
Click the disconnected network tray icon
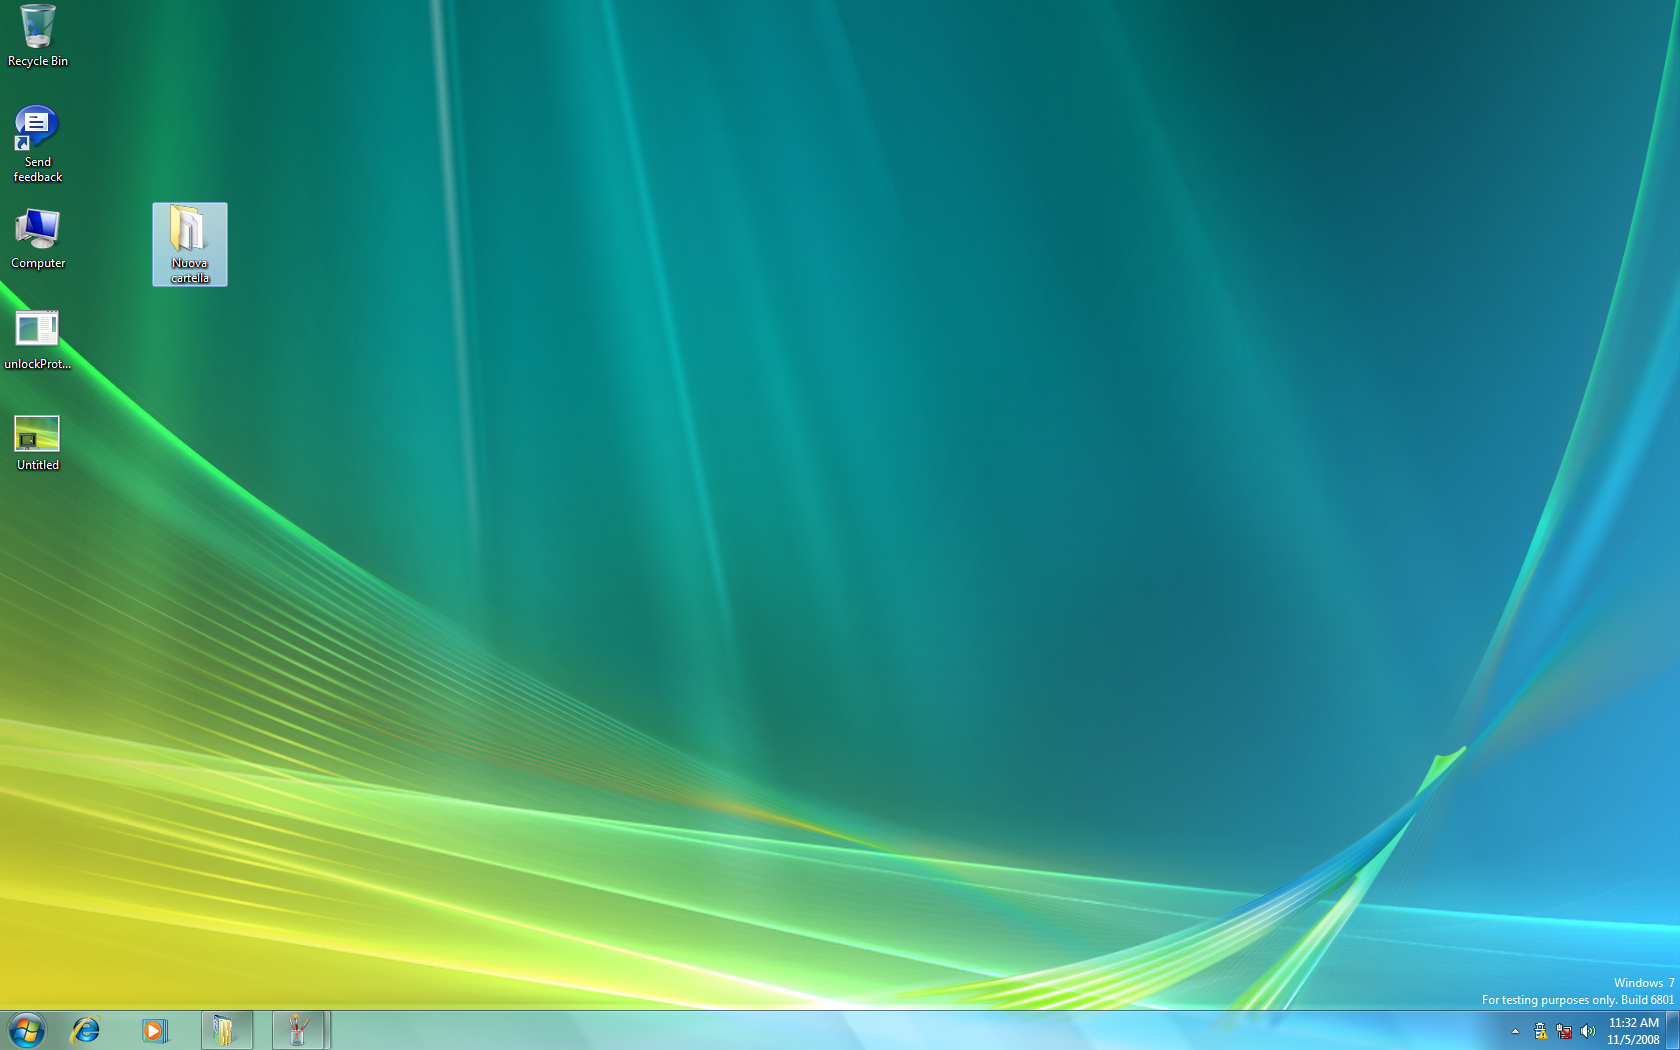1564,1031
